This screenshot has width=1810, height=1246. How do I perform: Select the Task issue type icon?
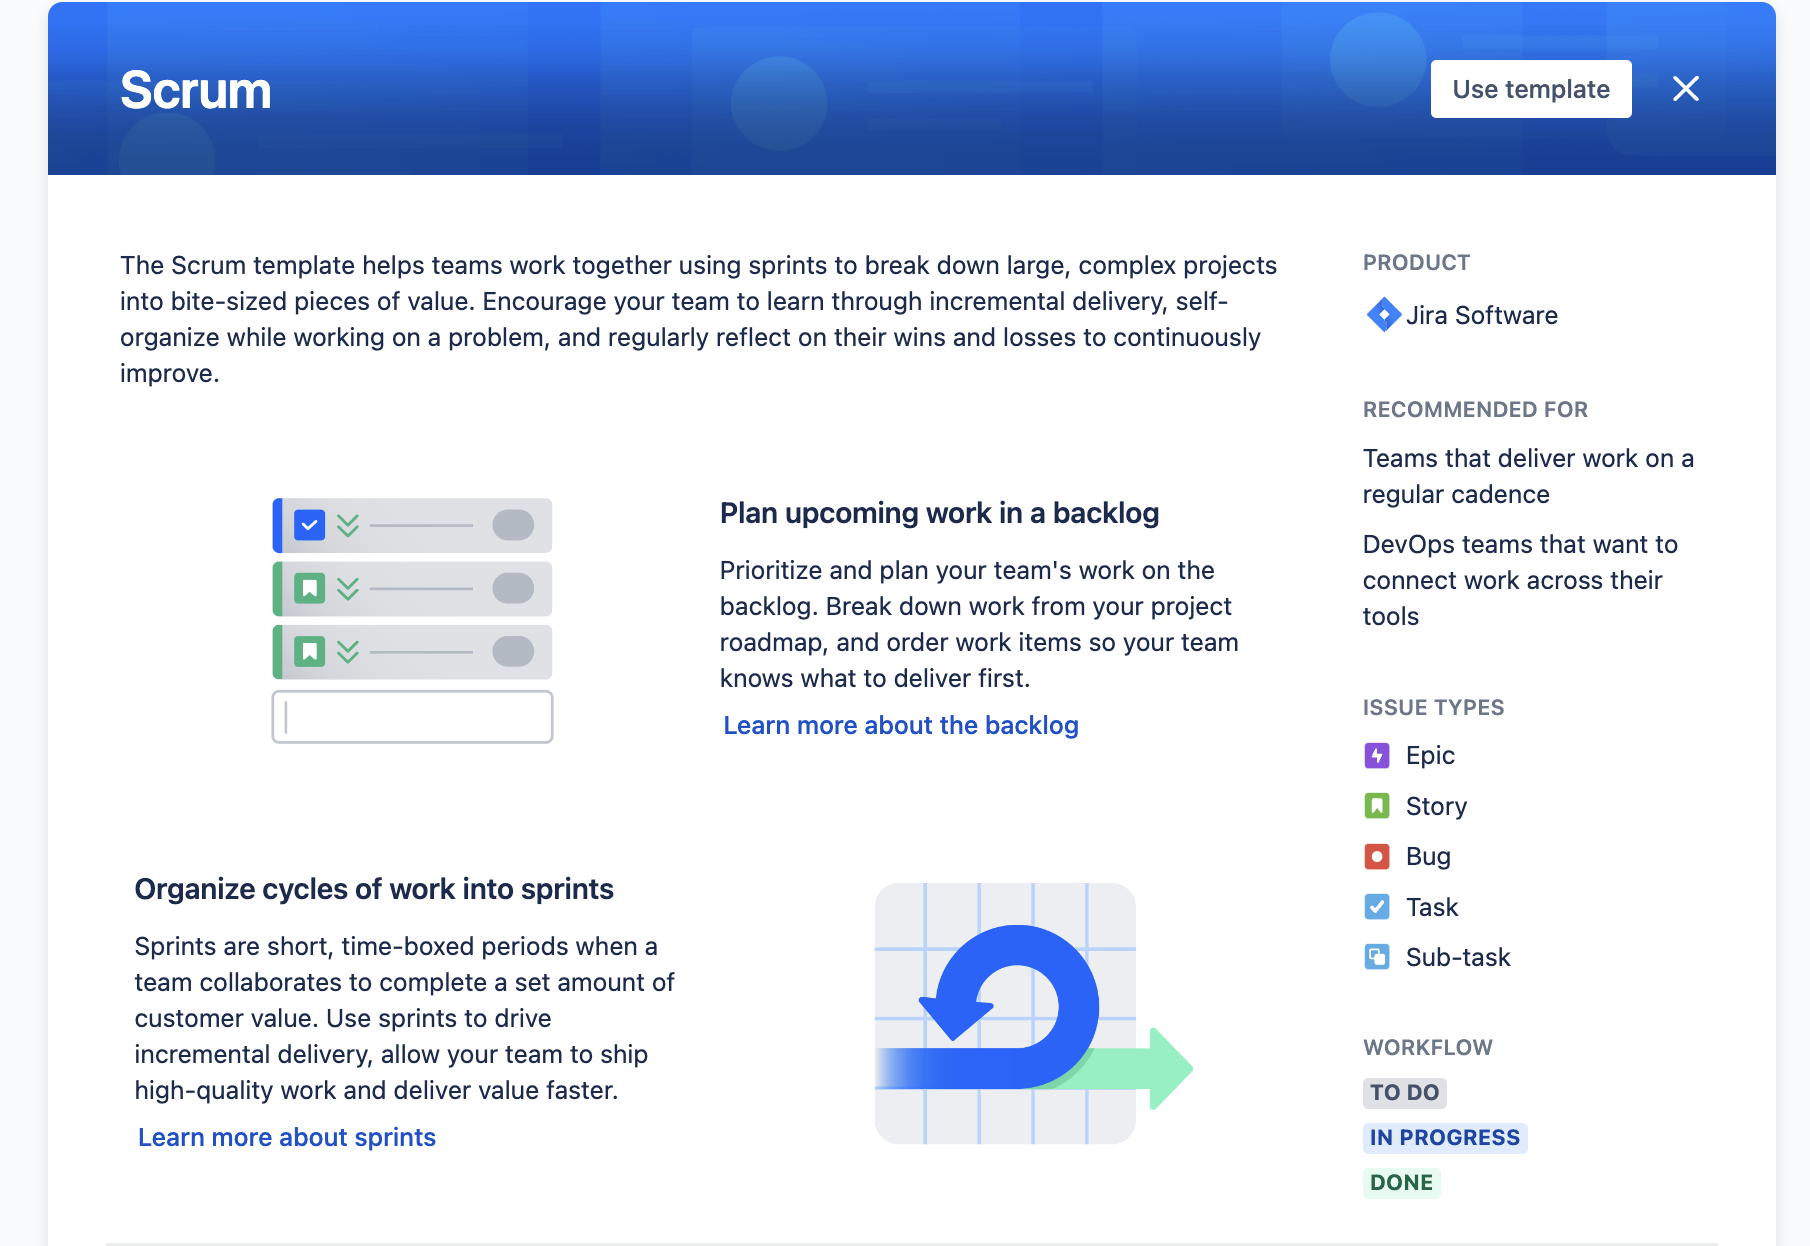pyautogui.click(x=1377, y=907)
